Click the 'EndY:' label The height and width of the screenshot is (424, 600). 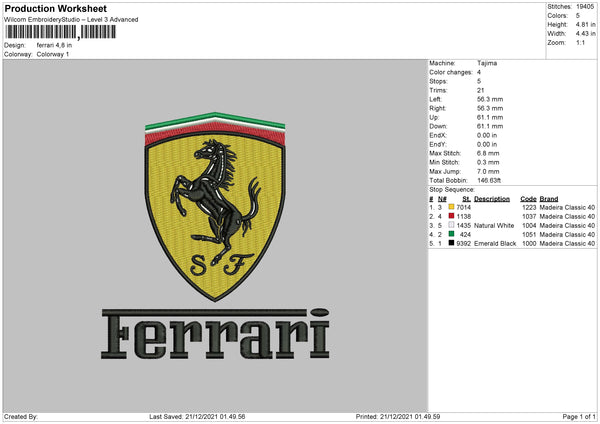click(x=438, y=145)
